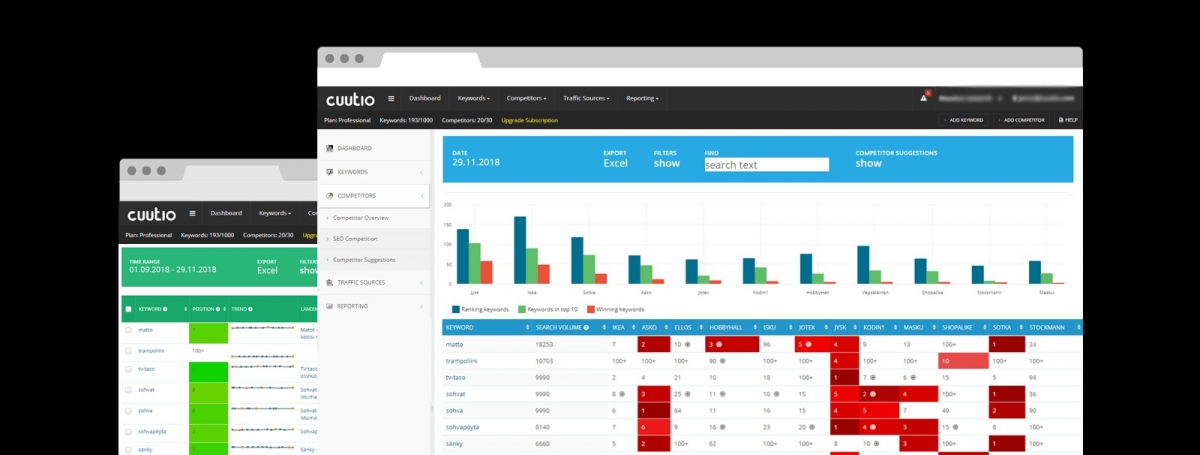The width and height of the screenshot is (1200, 455).
Task: Click the Keywords sidebar icon
Action: (330, 172)
